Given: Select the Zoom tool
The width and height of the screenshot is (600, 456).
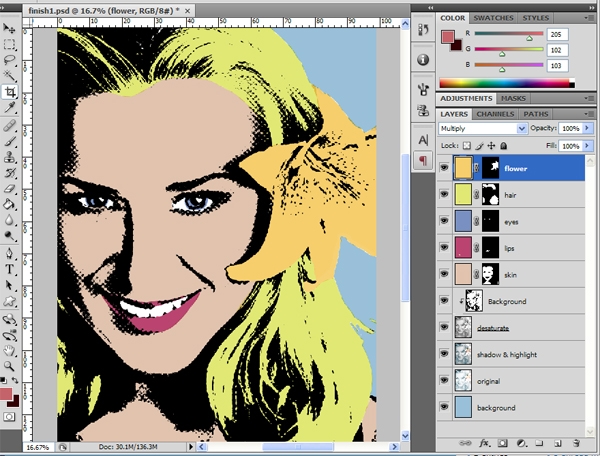Looking at the screenshot, I should [x=9, y=366].
